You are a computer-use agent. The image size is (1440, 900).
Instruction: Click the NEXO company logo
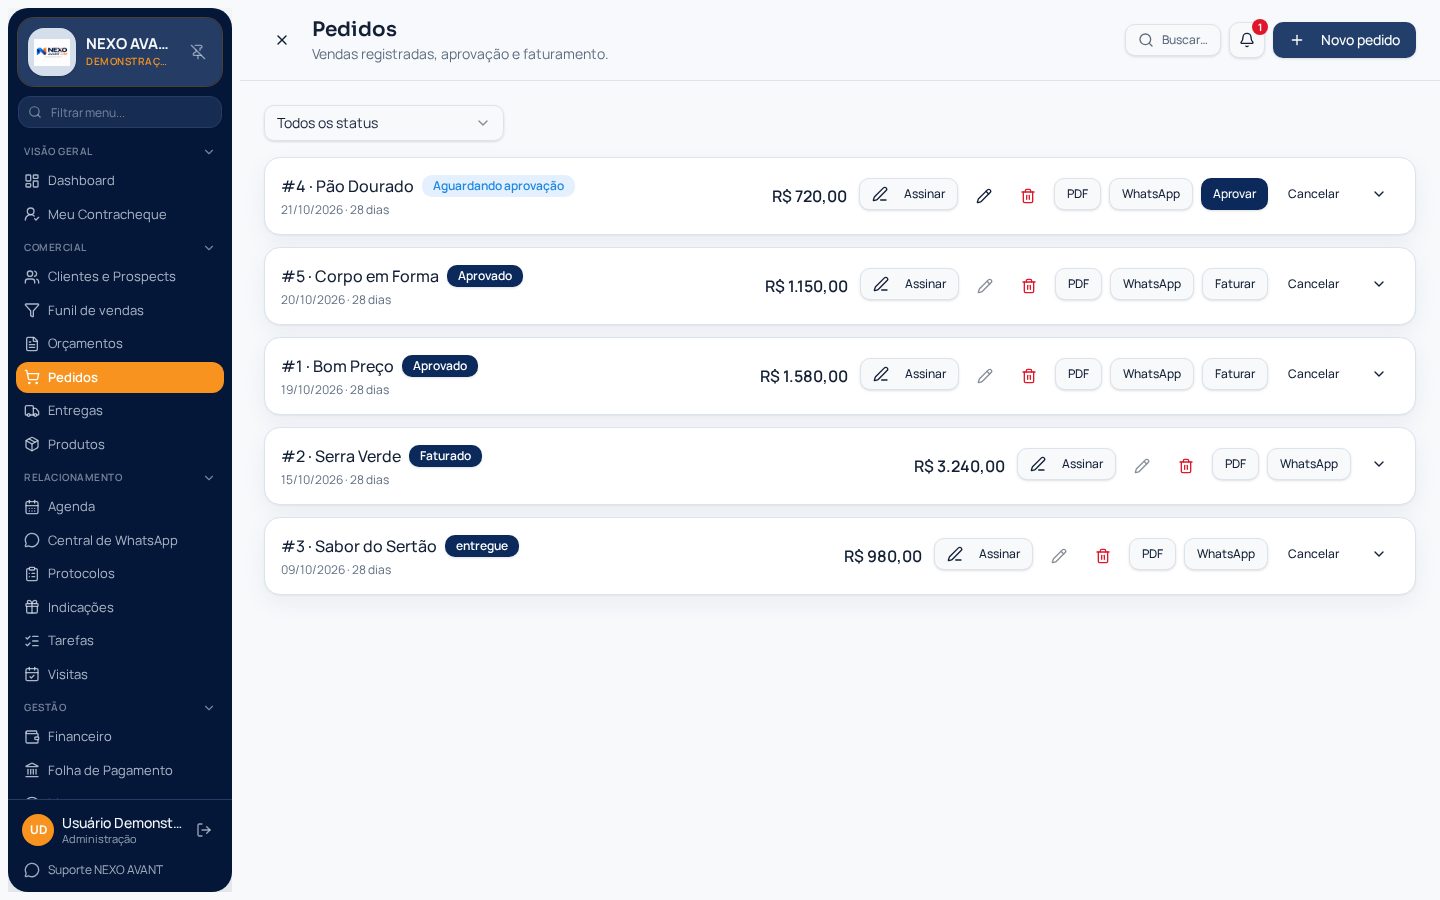(x=52, y=52)
